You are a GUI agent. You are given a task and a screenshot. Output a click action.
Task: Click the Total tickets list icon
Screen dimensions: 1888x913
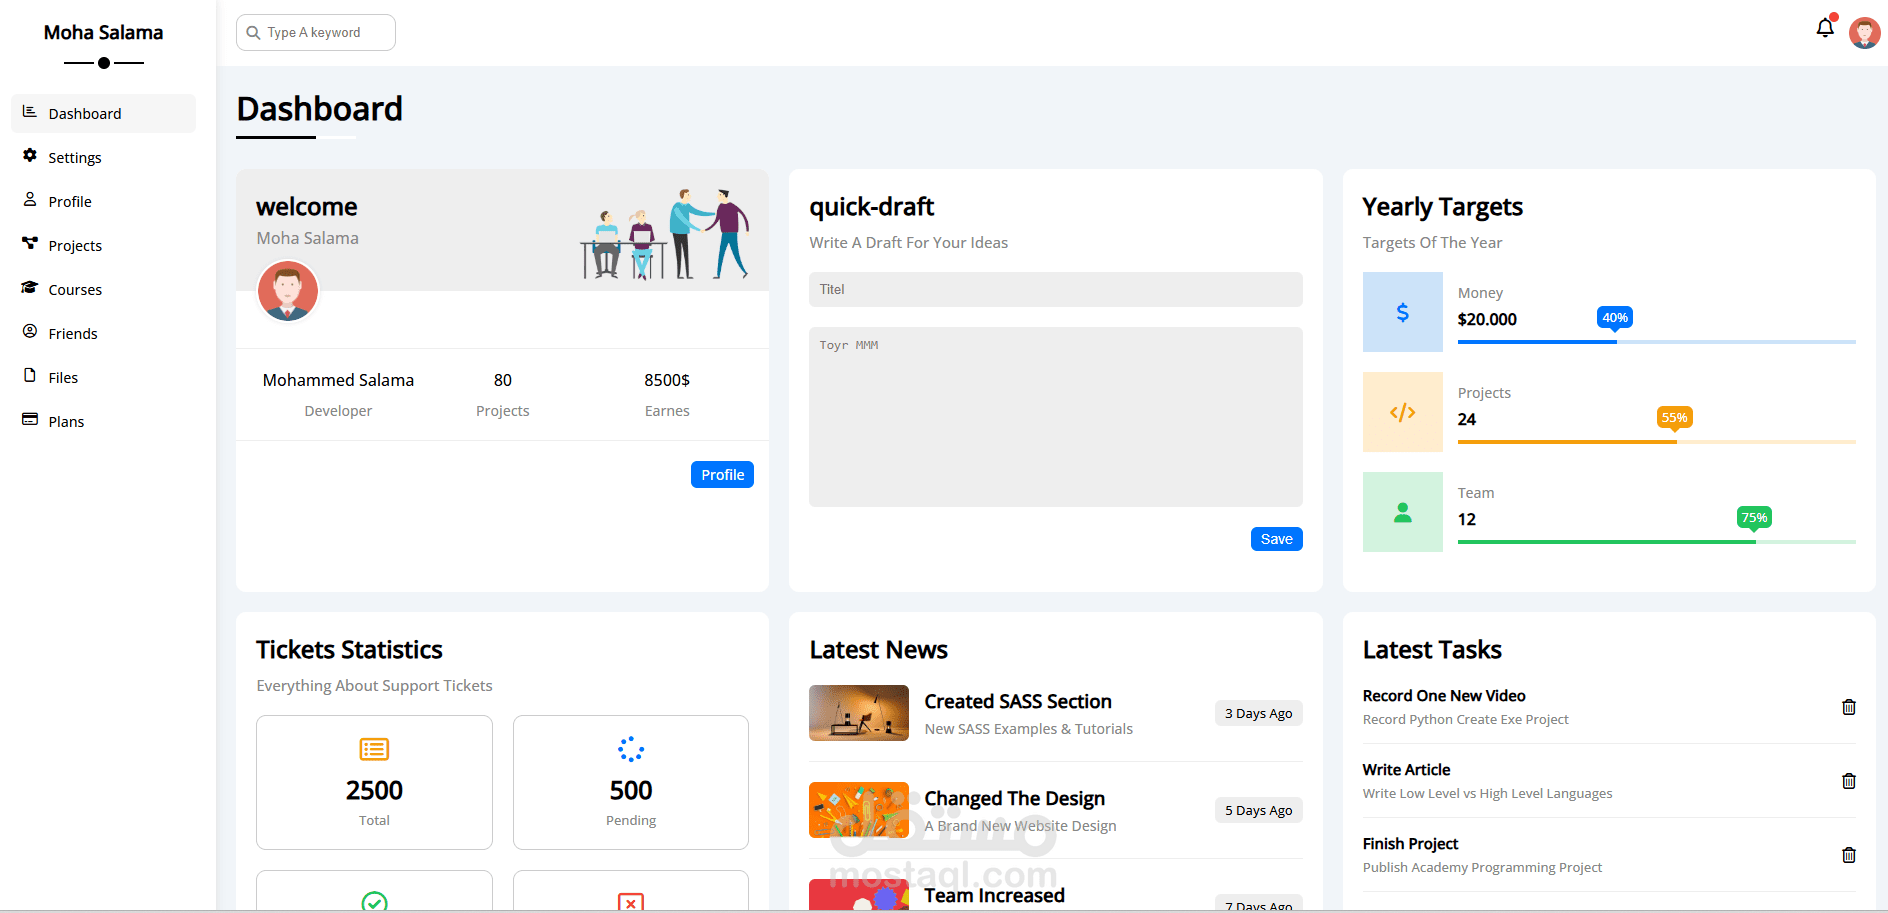374,749
